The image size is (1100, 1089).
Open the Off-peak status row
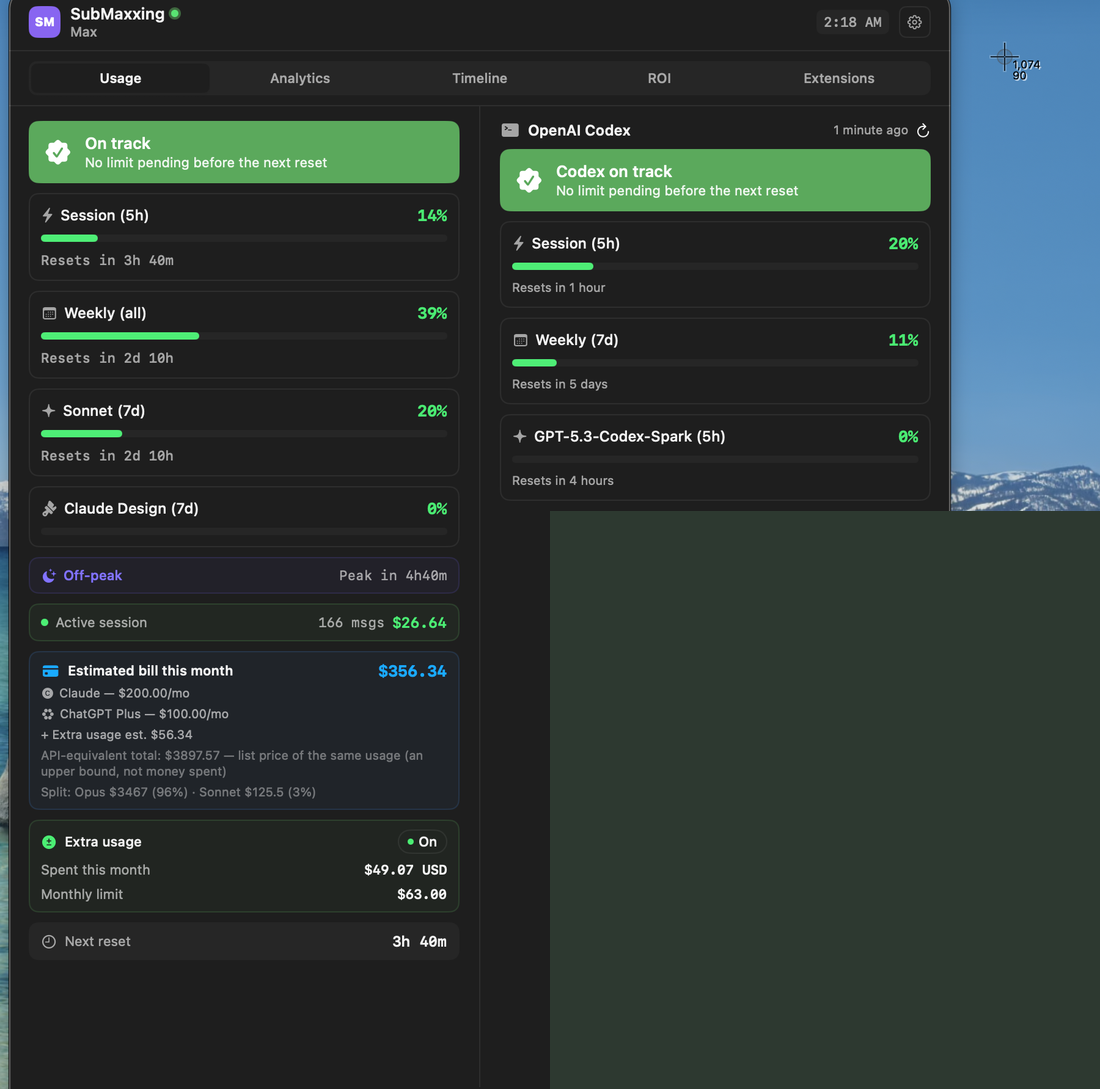(244, 575)
